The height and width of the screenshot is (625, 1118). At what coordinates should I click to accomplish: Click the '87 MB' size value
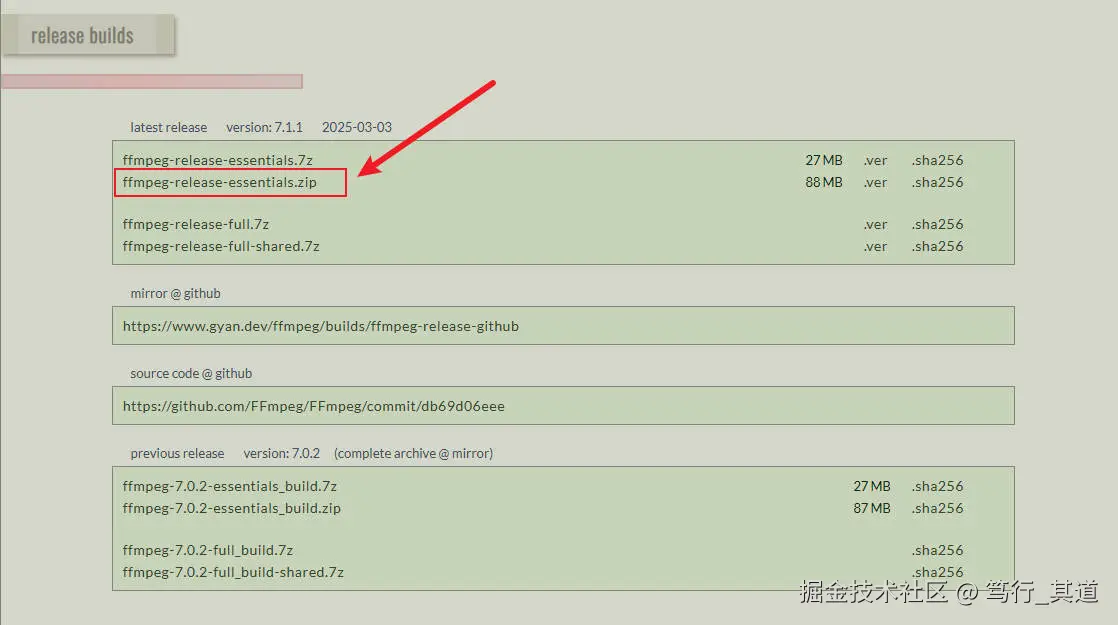click(872, 508)
